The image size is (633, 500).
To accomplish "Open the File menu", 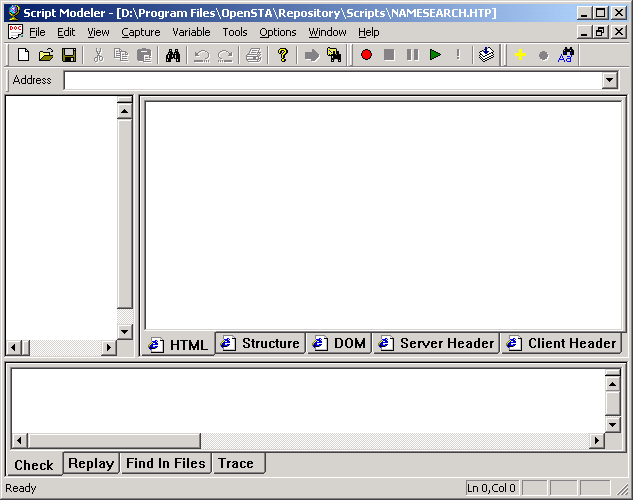I will point(37,32).
